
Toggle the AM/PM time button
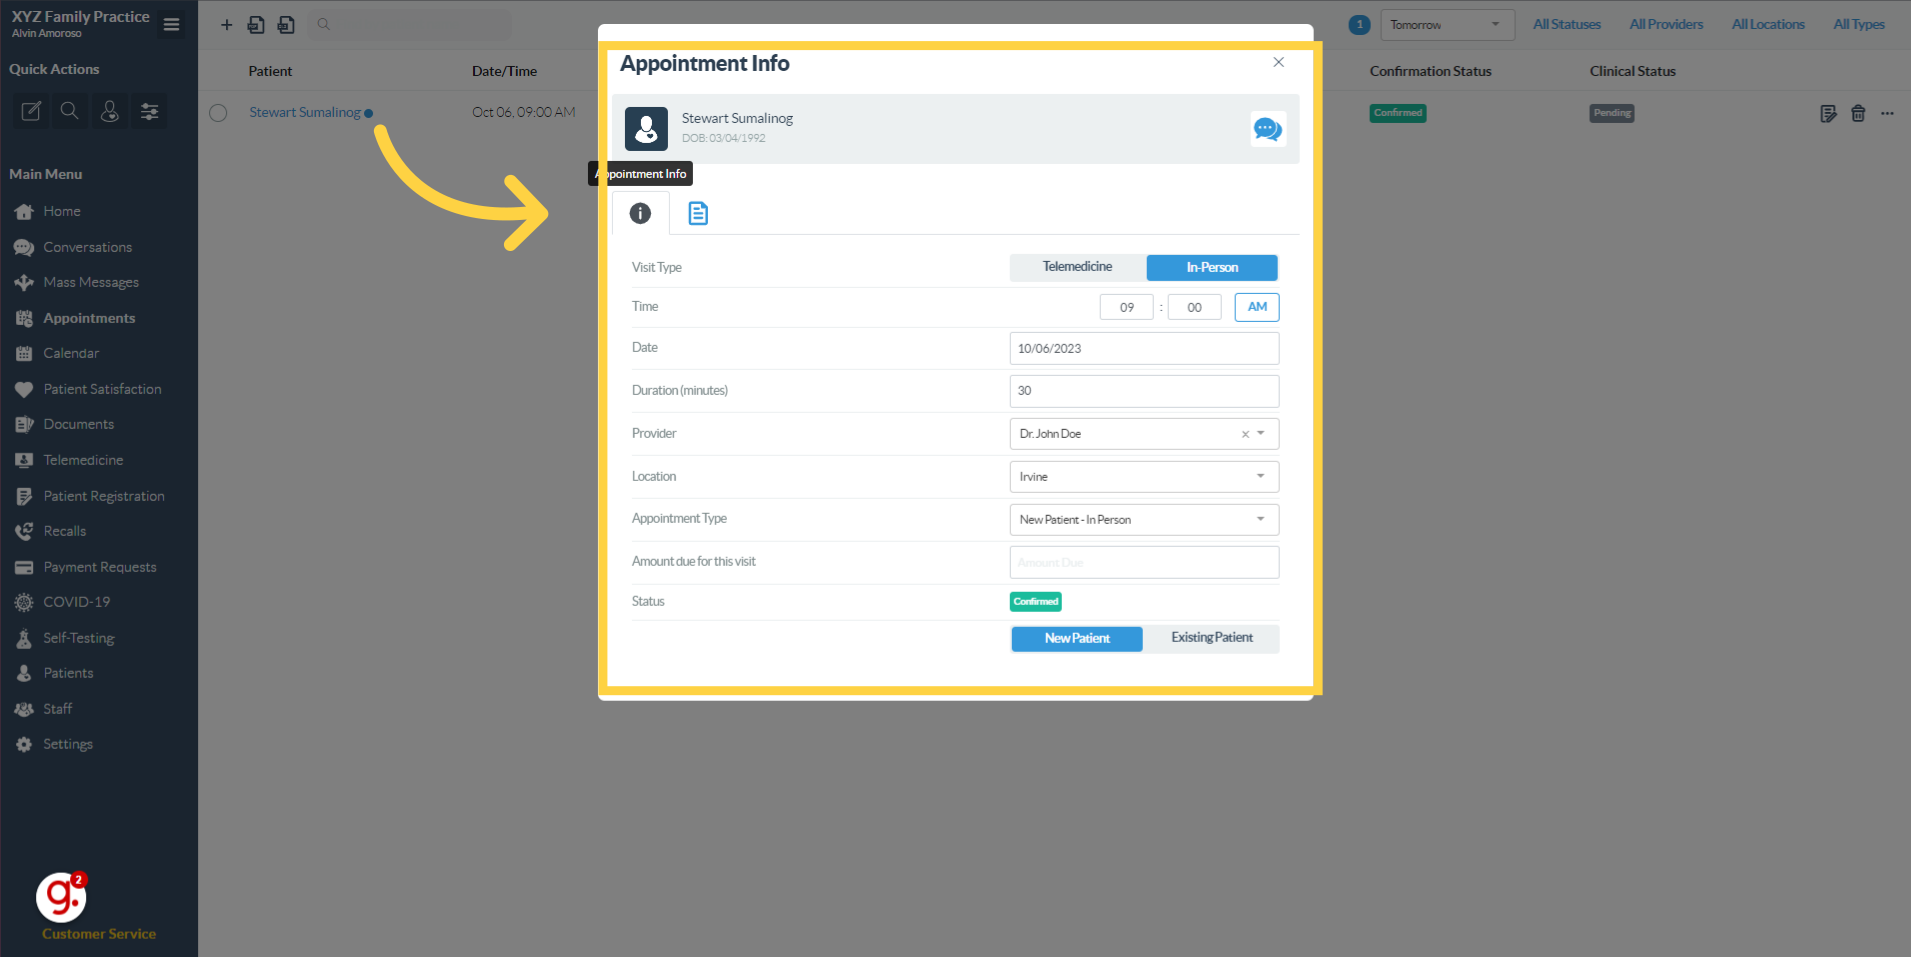pos(1257,307)
